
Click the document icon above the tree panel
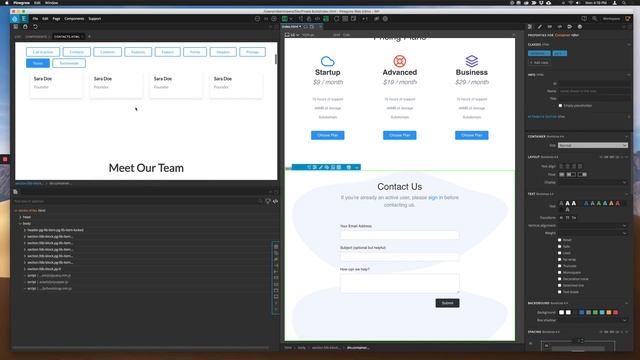(16, 192)
